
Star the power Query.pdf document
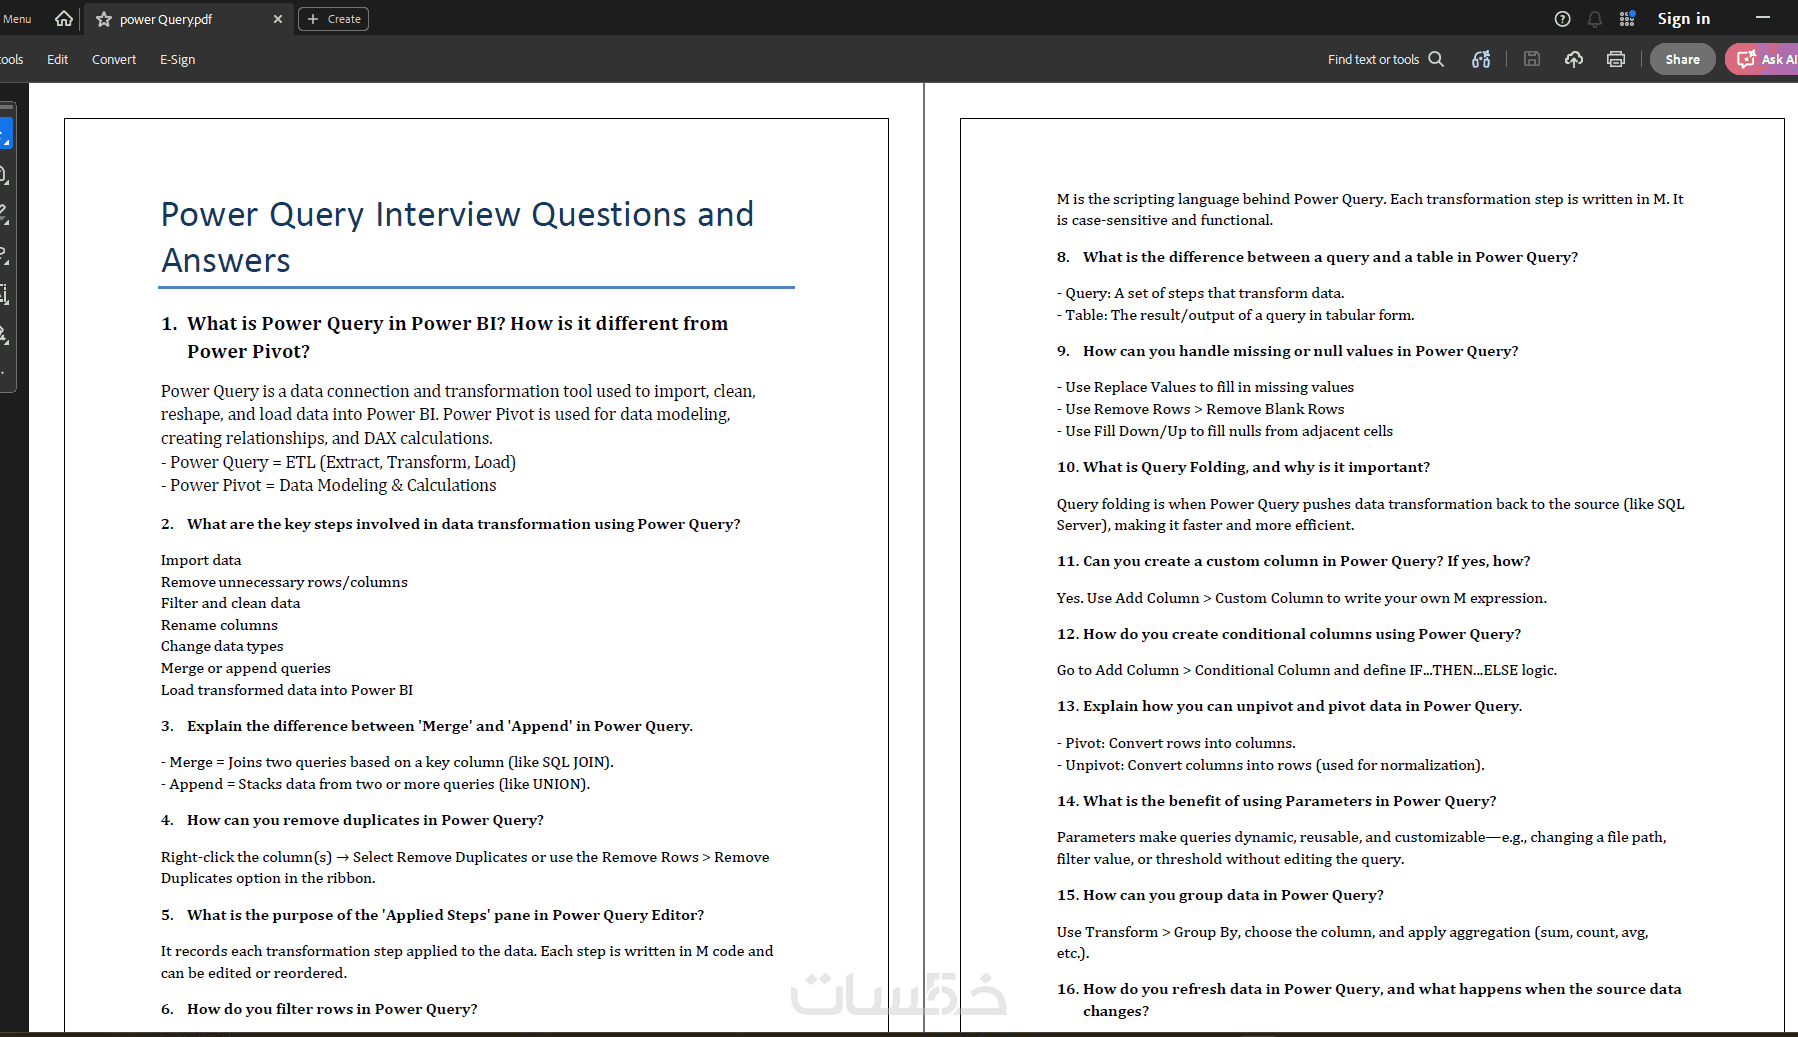[x=104, y=19]
